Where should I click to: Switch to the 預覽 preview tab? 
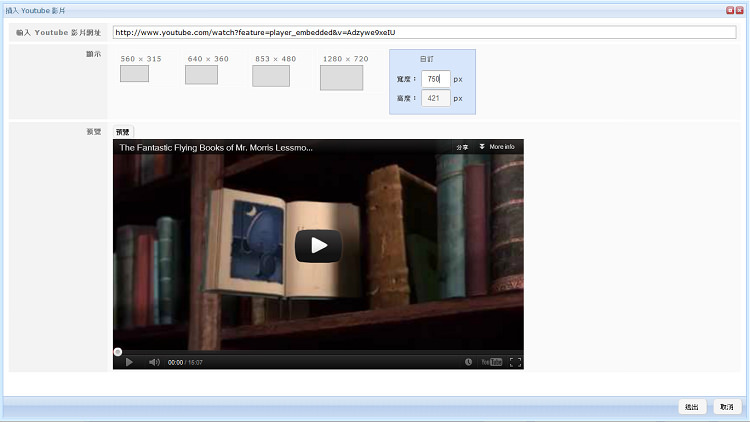coord(123,132)
